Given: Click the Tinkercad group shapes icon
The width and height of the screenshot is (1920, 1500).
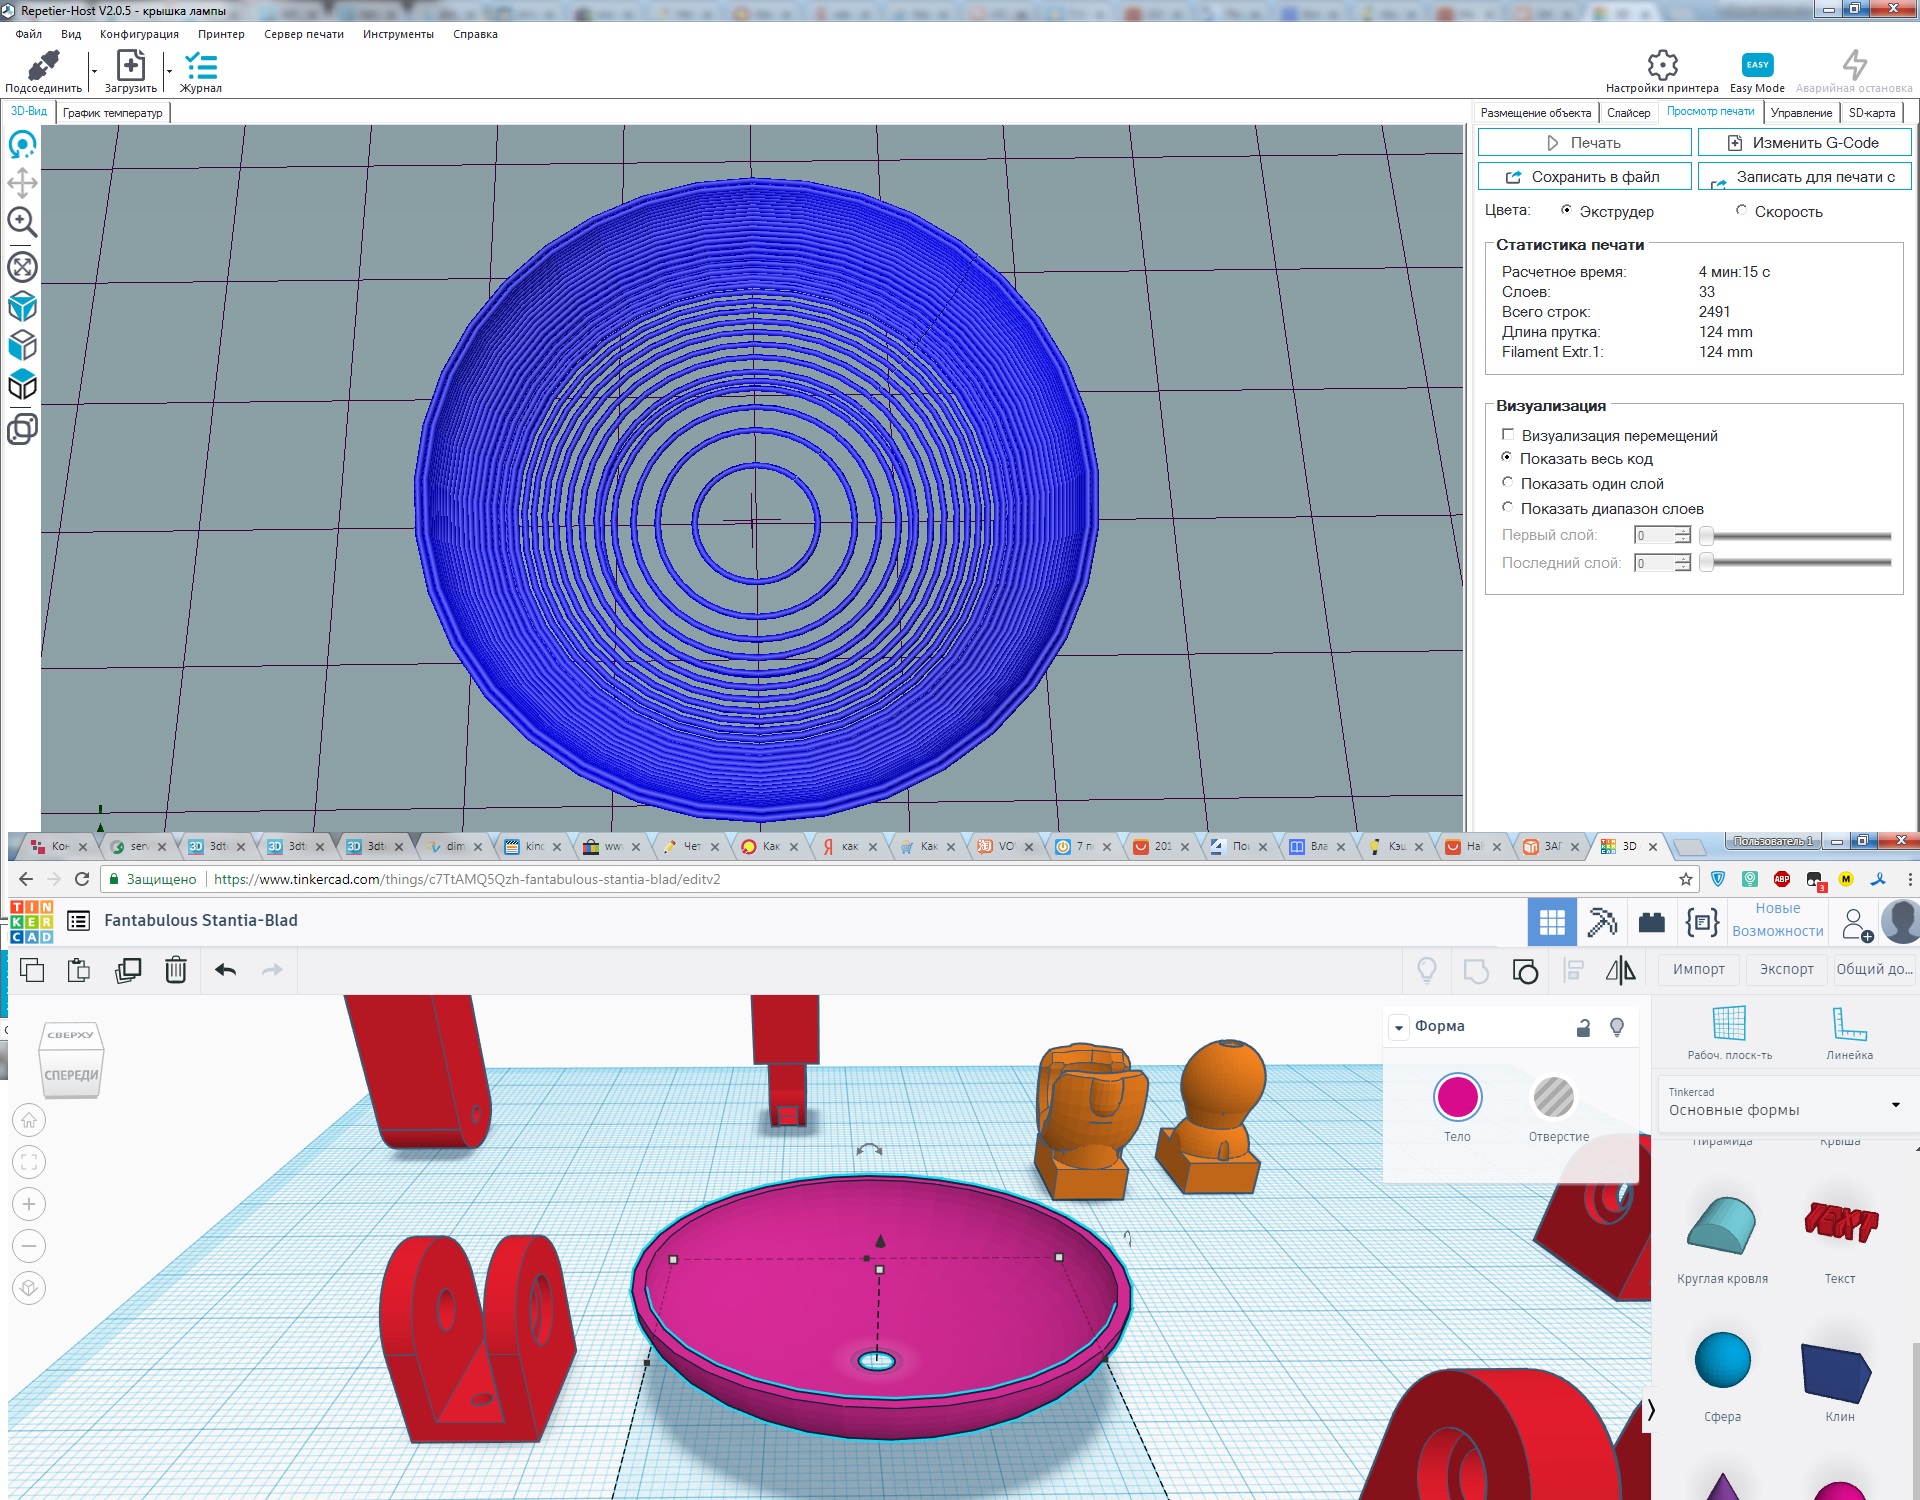Looking at the screenshot, I should (x=1476, y=970).
